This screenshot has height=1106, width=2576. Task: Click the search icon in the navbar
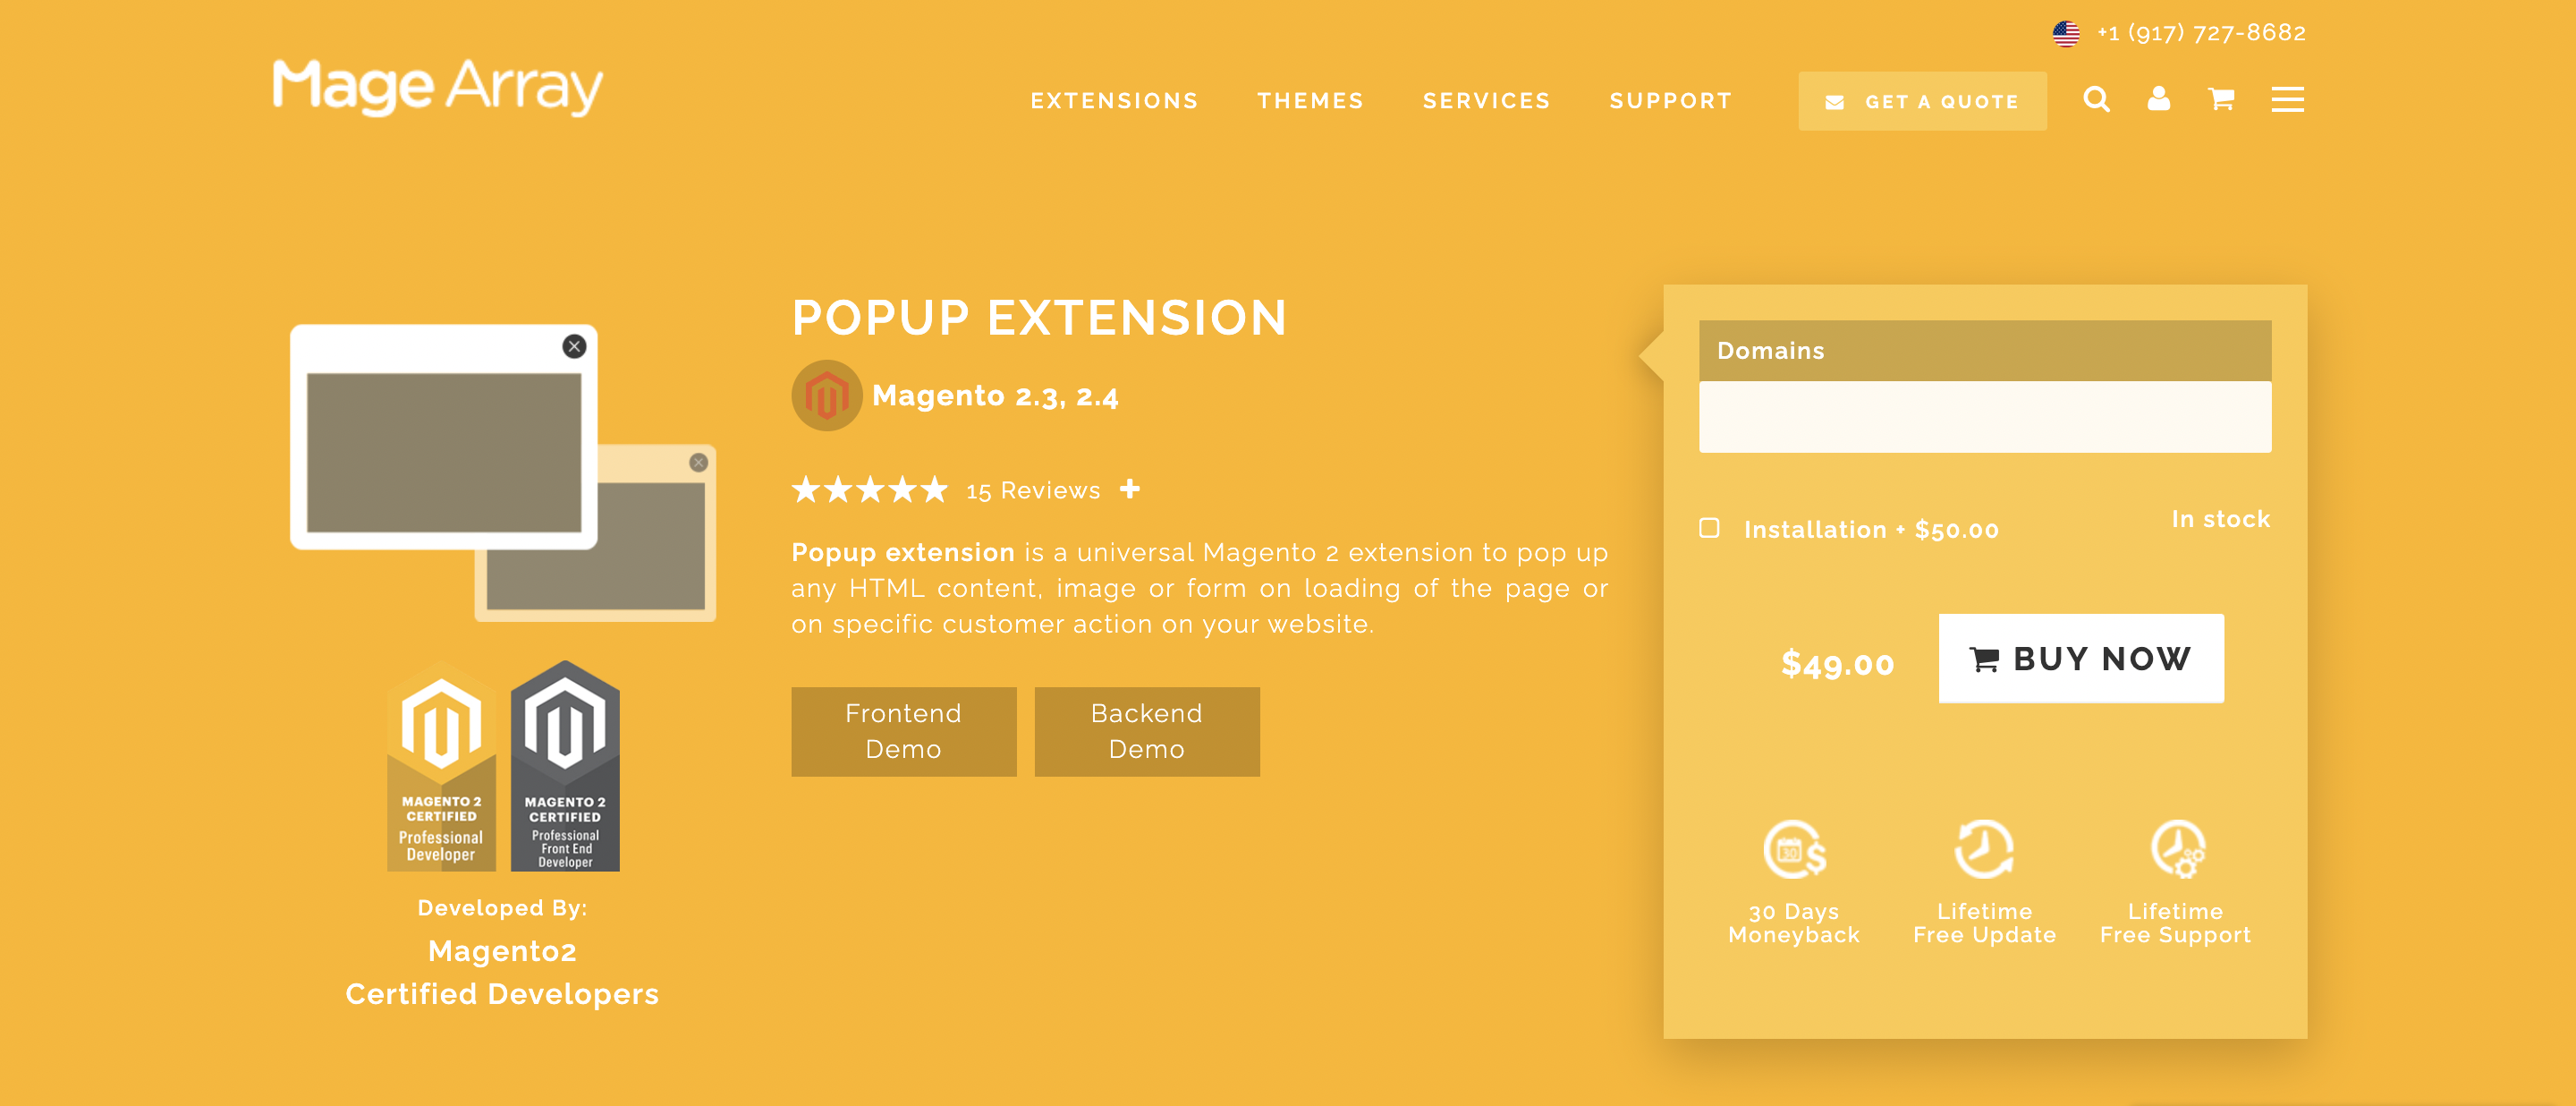pos(2097,100)
